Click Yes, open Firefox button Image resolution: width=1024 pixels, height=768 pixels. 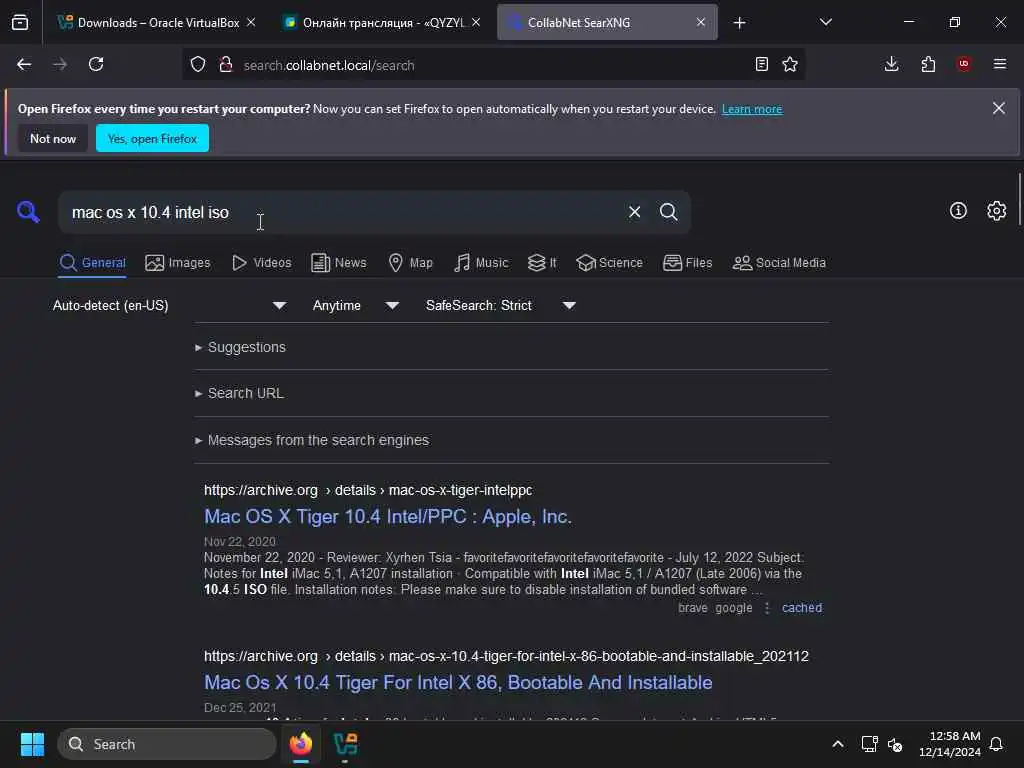152,138
